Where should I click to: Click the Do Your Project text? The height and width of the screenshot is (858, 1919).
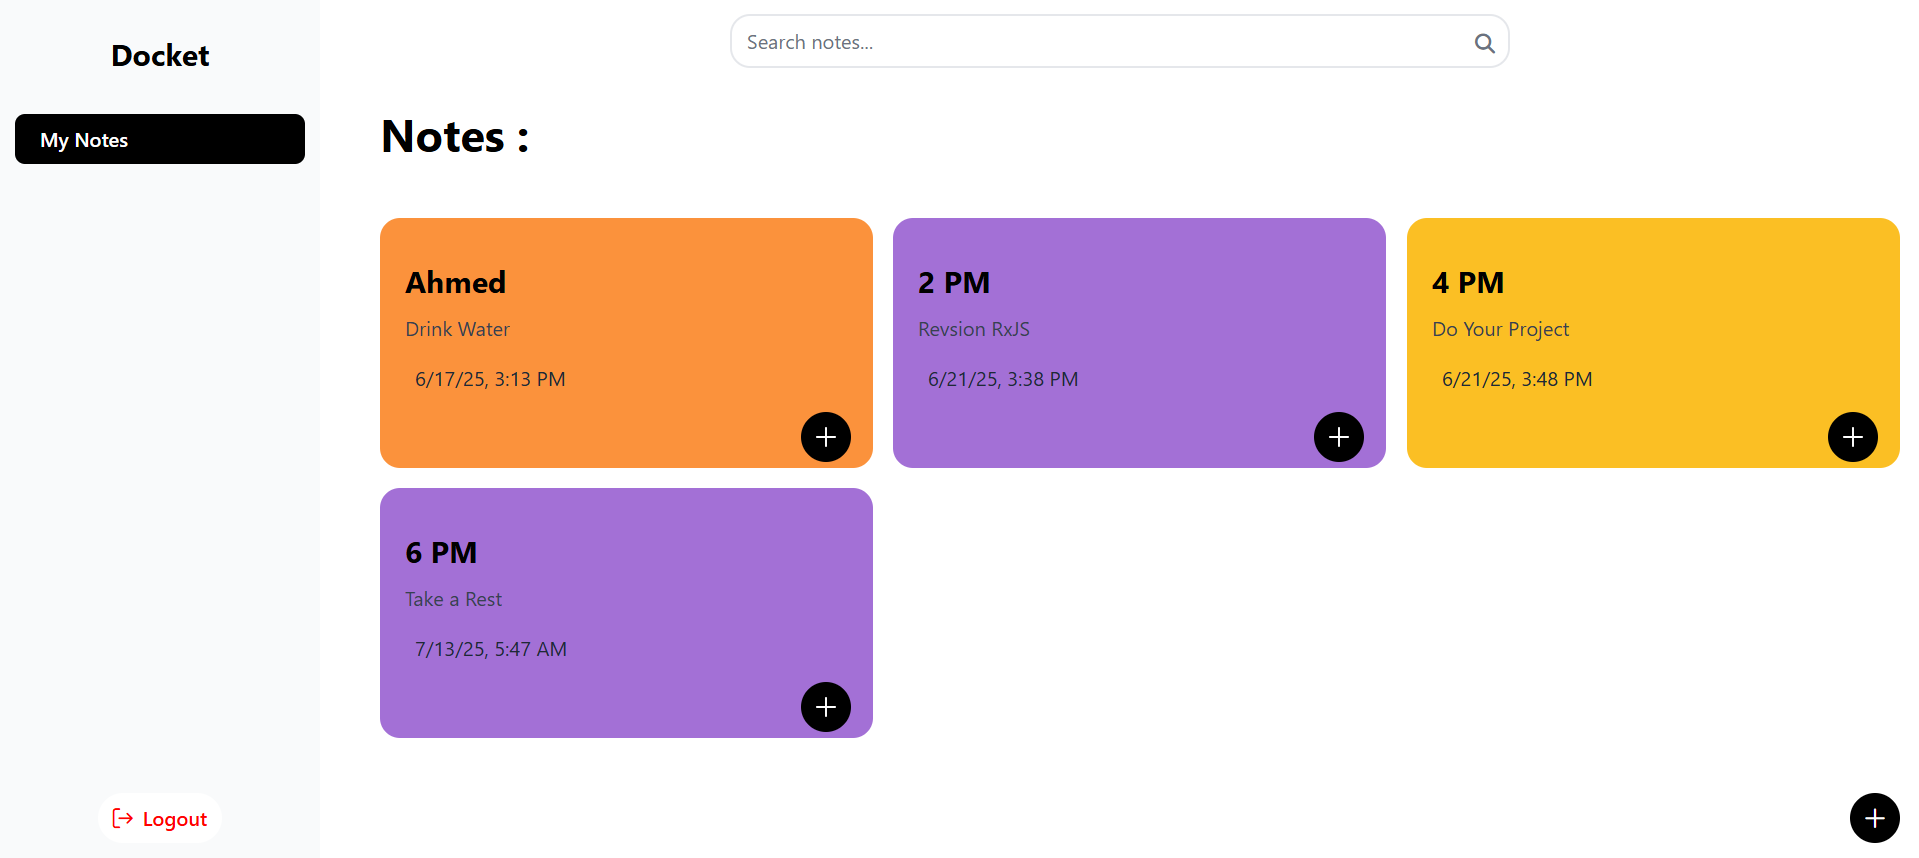[x=1500, y=329]
